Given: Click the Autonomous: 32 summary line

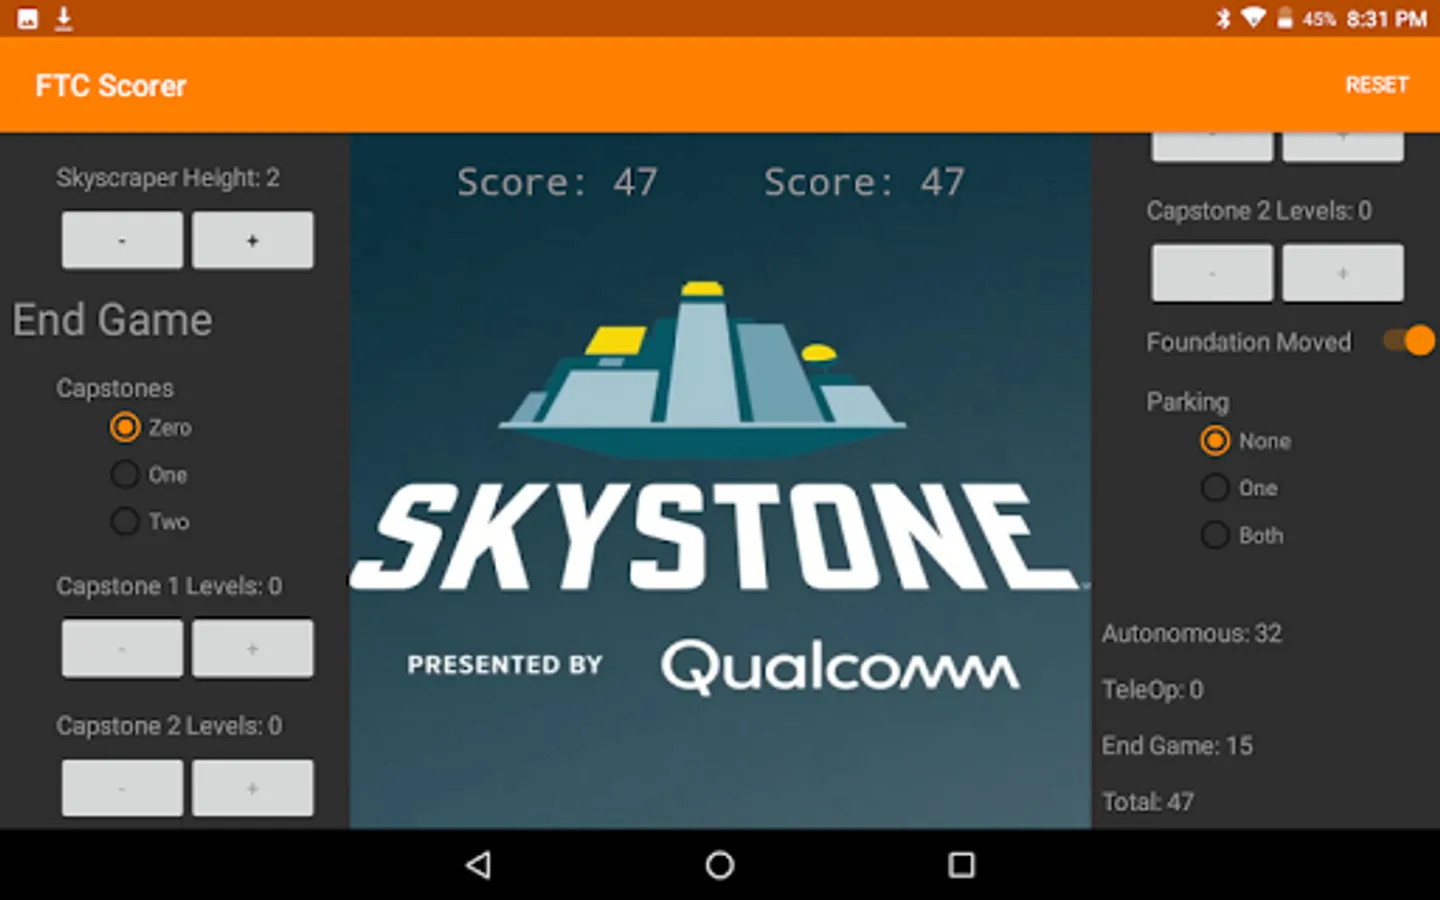Looking at the screenshot, I should point(1192,633).
